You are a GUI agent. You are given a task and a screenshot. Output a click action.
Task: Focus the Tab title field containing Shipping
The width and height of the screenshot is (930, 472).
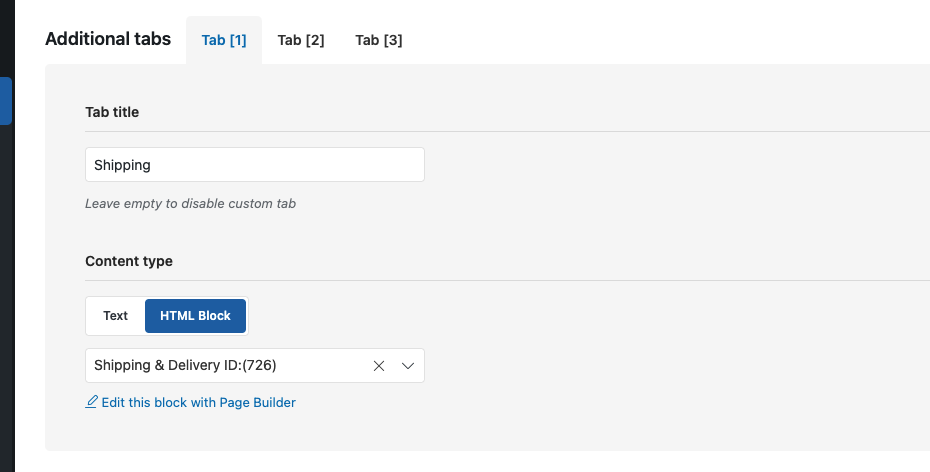(255, 165)
